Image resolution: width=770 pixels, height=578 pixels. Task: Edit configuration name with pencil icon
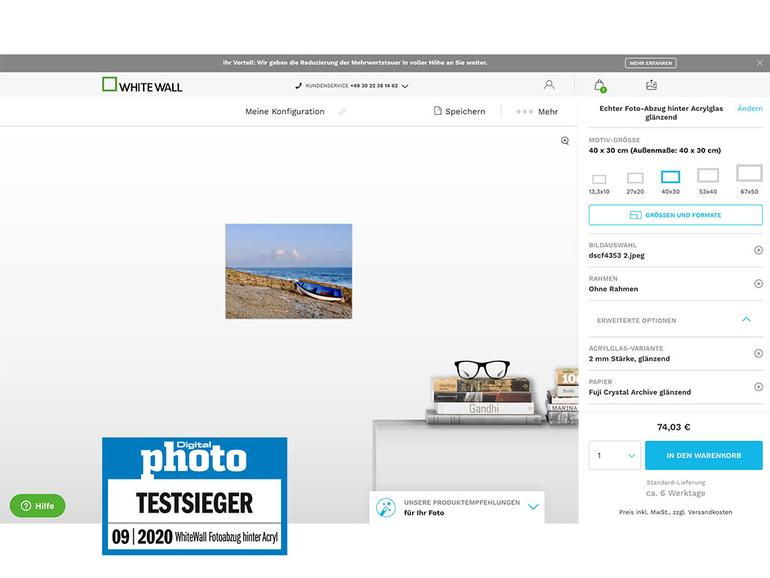coord(342,111)
